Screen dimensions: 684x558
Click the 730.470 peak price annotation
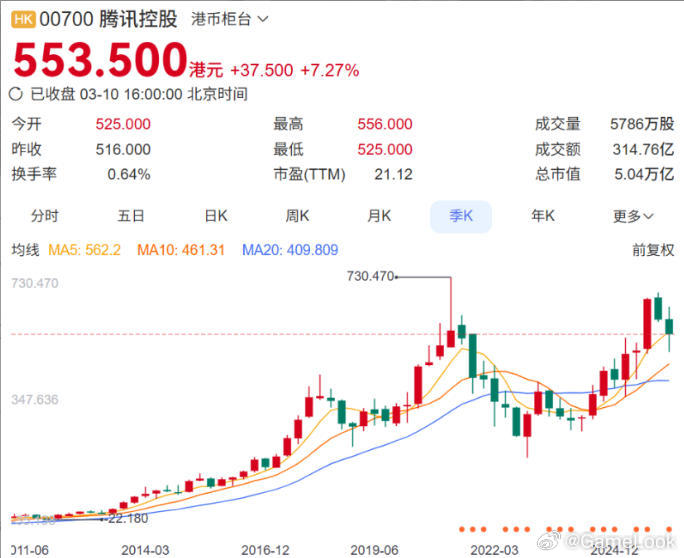pos(370,276)
